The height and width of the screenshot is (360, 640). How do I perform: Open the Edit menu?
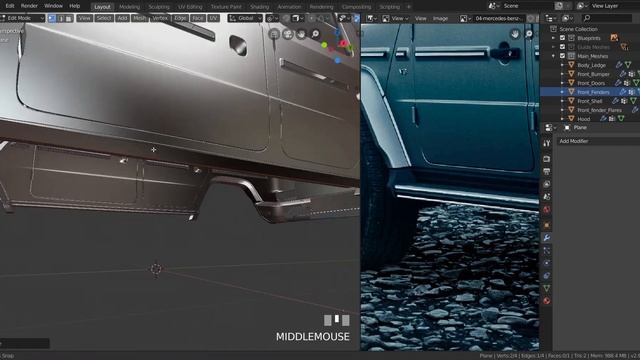10,6
